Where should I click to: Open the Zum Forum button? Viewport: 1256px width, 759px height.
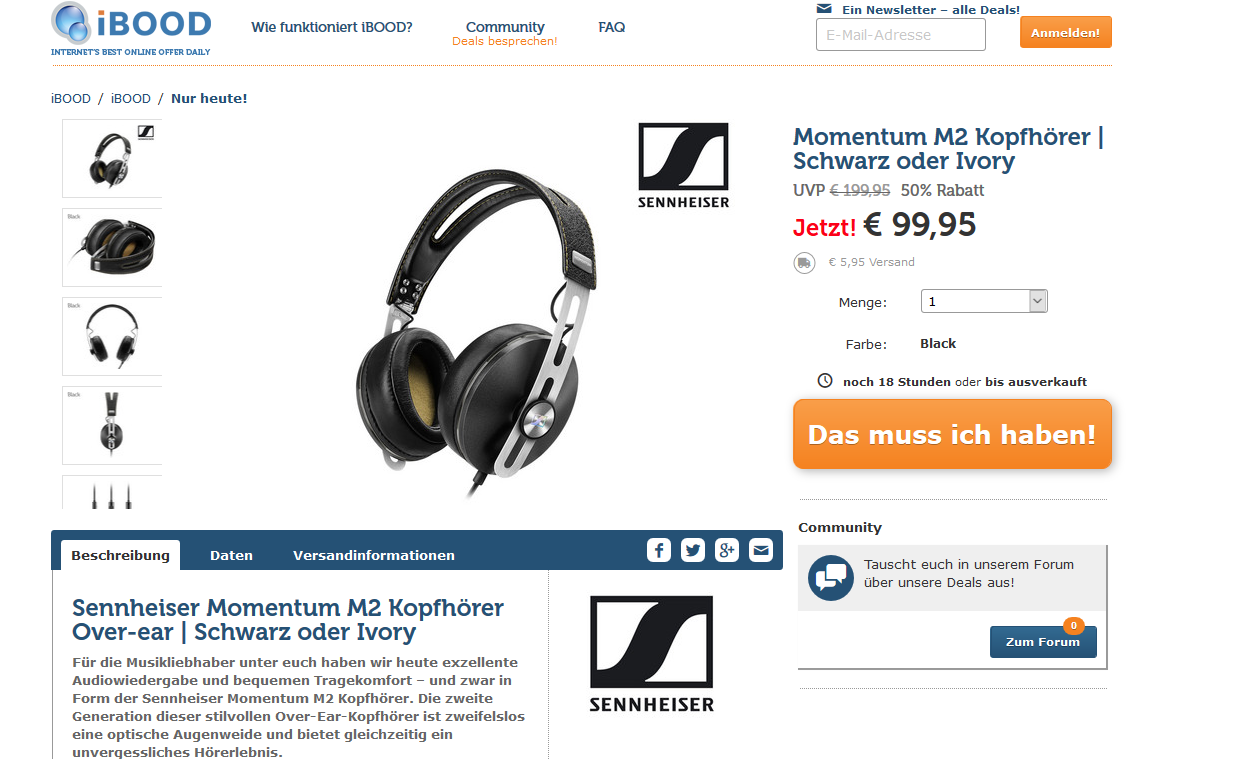(x=1043, y=642)
